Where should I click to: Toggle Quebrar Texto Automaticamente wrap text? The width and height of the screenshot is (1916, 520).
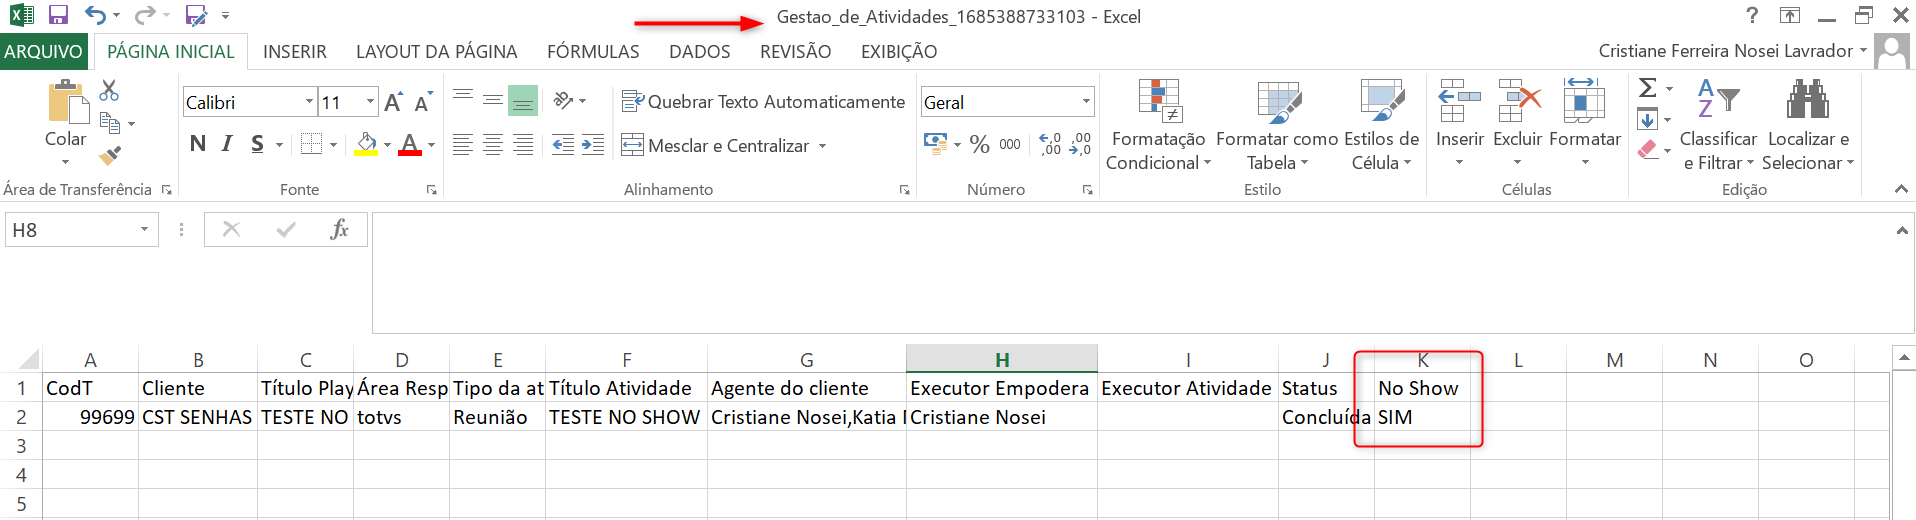point(763,102)
